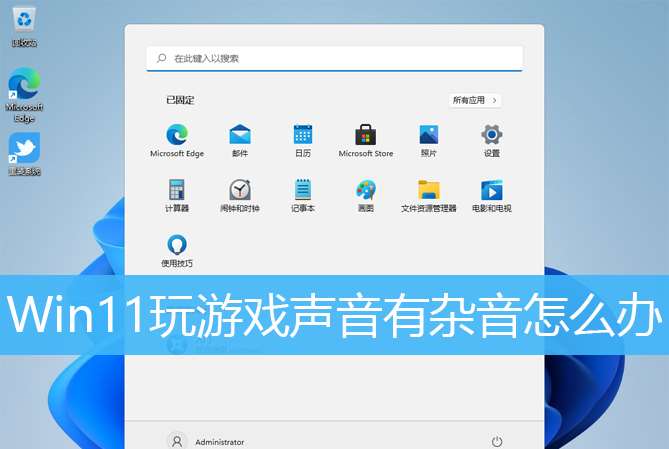Launch the Paint (画图) app
Viewport: 669px width, 449px height.
tap(366, 195)
